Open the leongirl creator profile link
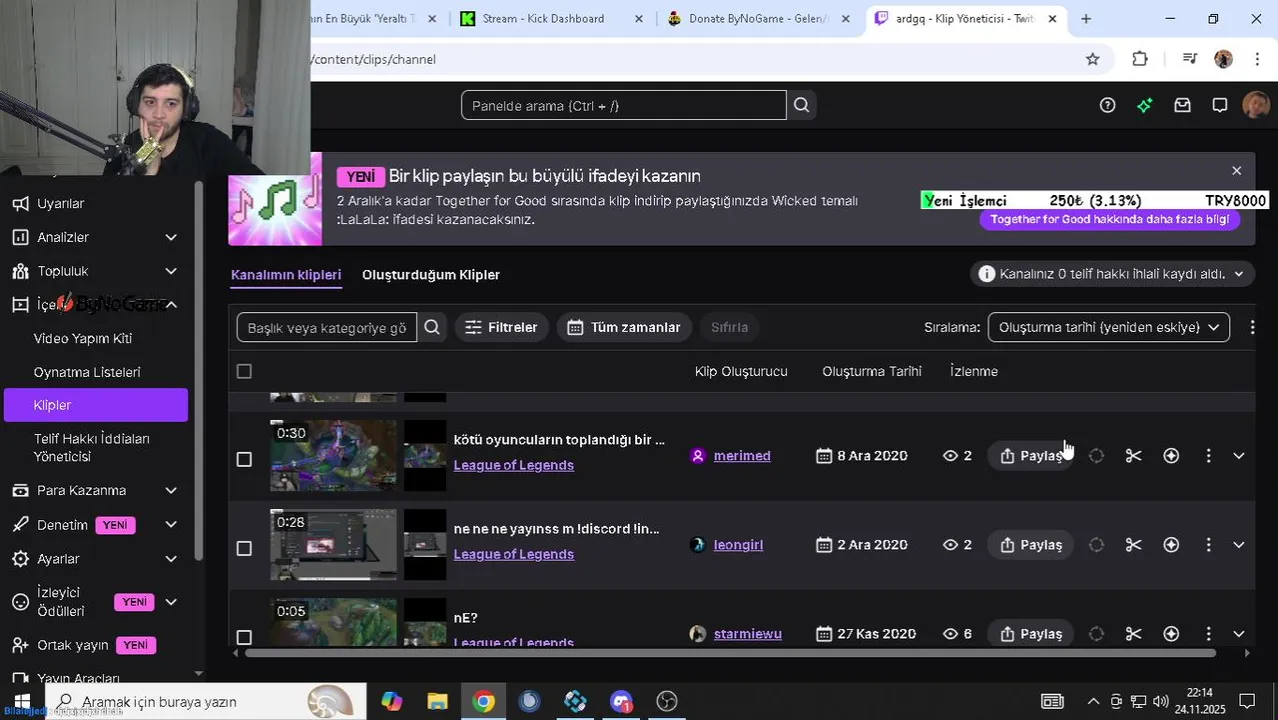This screenshot has height=720, width=1278. 738,545
